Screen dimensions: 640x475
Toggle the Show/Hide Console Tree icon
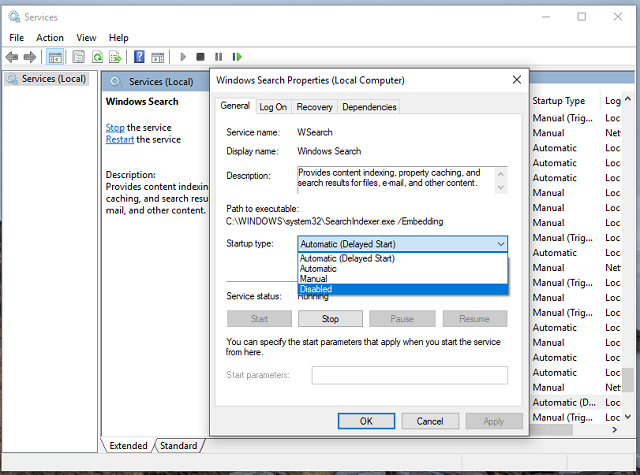pyautogui.click(x=55, y=57)
